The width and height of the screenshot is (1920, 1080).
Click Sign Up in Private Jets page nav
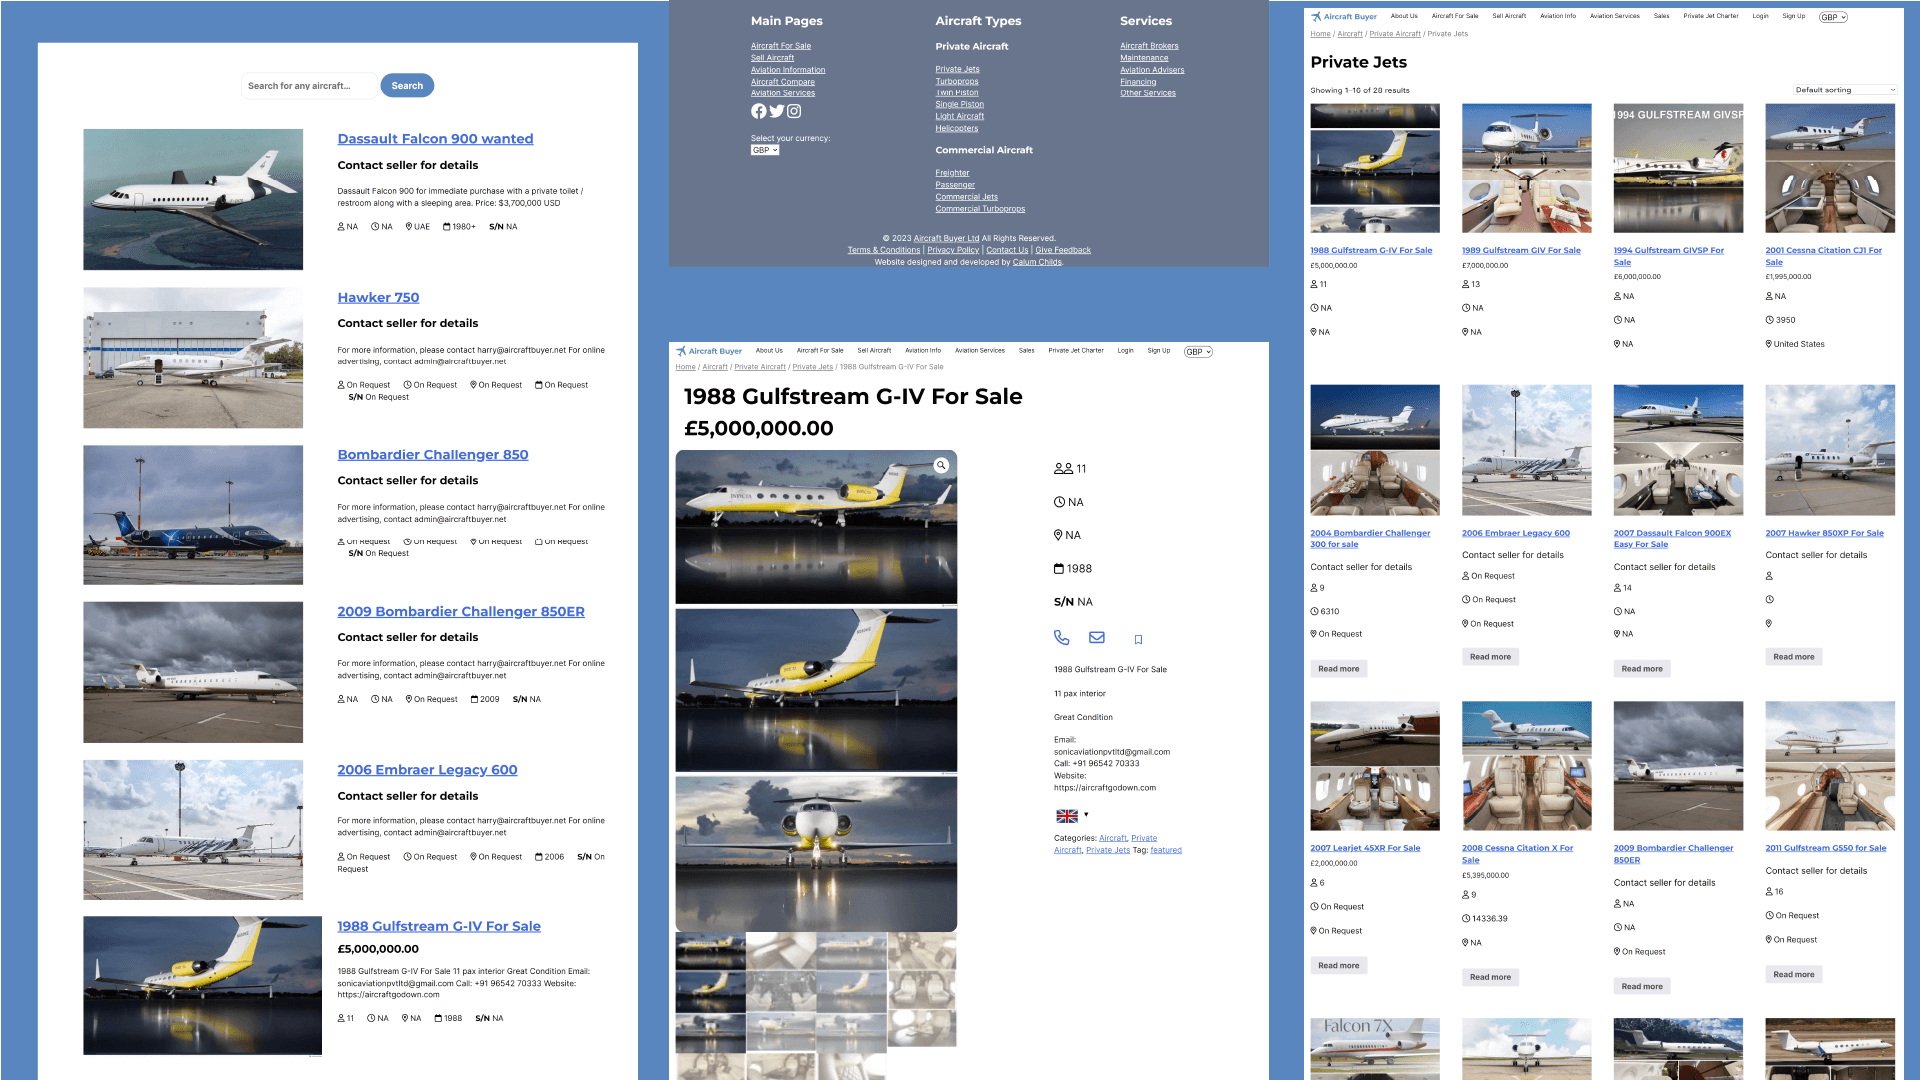pos(1794,16)
